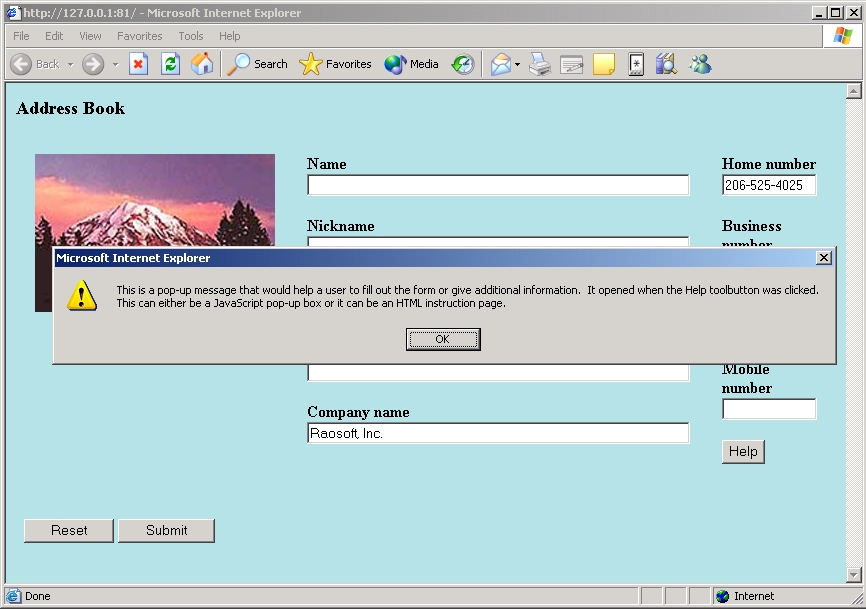Image resolution: width=866 pixels, height=609 pixels.
Task: Open the Forward history dropdown arrow
Action: coord(115,65)
